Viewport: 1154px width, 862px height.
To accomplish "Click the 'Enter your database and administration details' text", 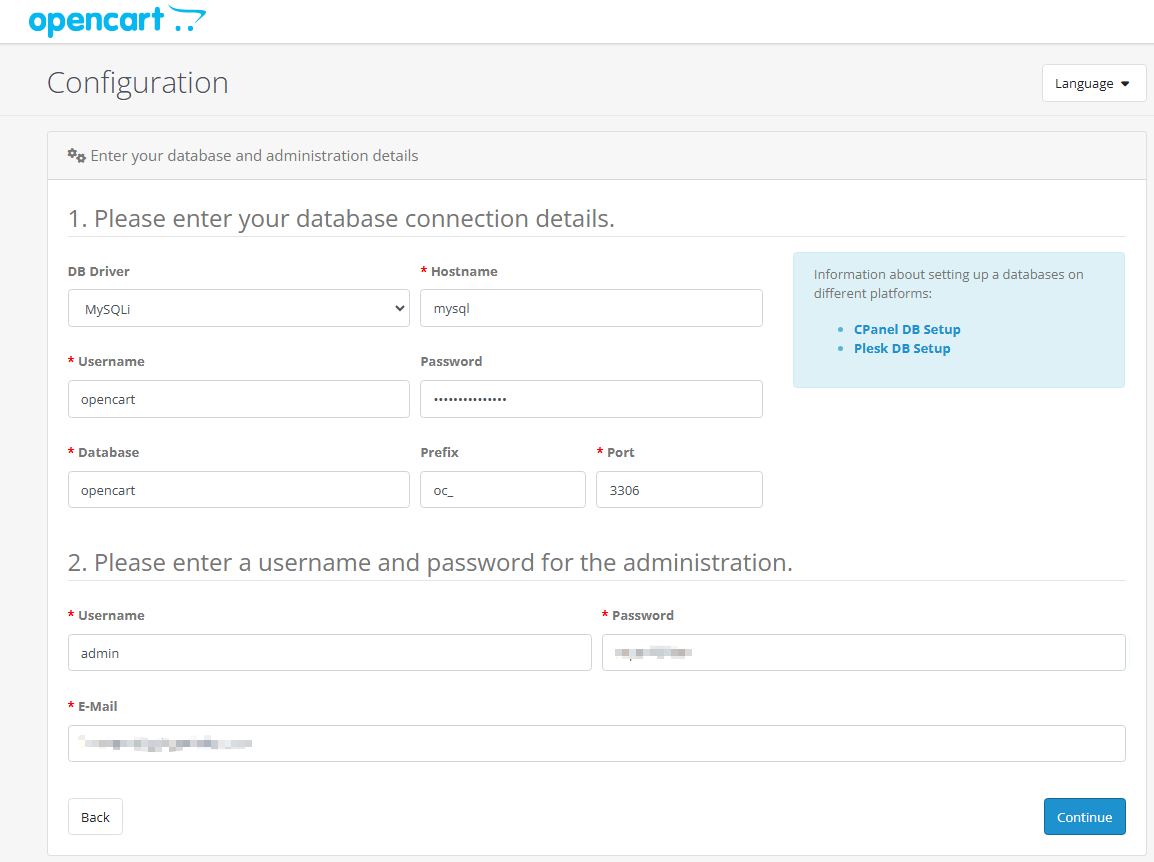I will tap(254, 155).
